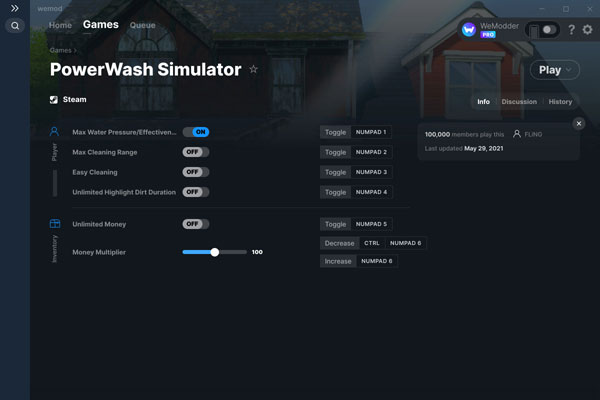Click the Steam platform icon

pos(54,100)
